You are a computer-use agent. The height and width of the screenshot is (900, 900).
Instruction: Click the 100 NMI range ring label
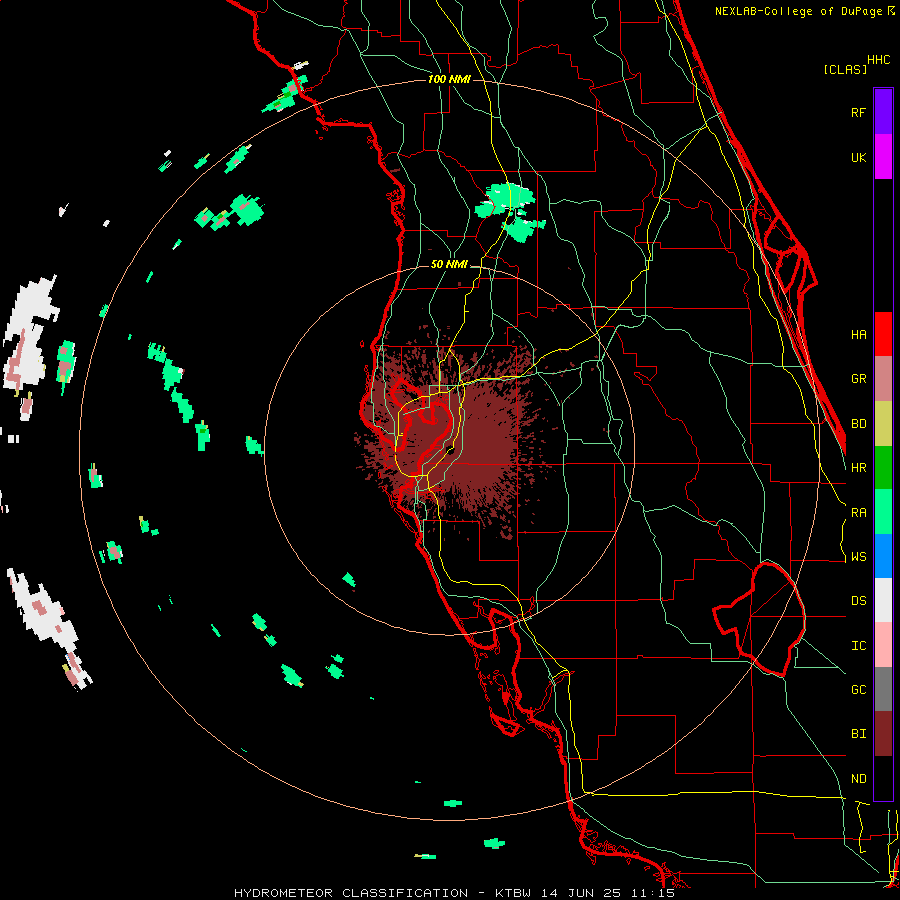click(449, 79)
